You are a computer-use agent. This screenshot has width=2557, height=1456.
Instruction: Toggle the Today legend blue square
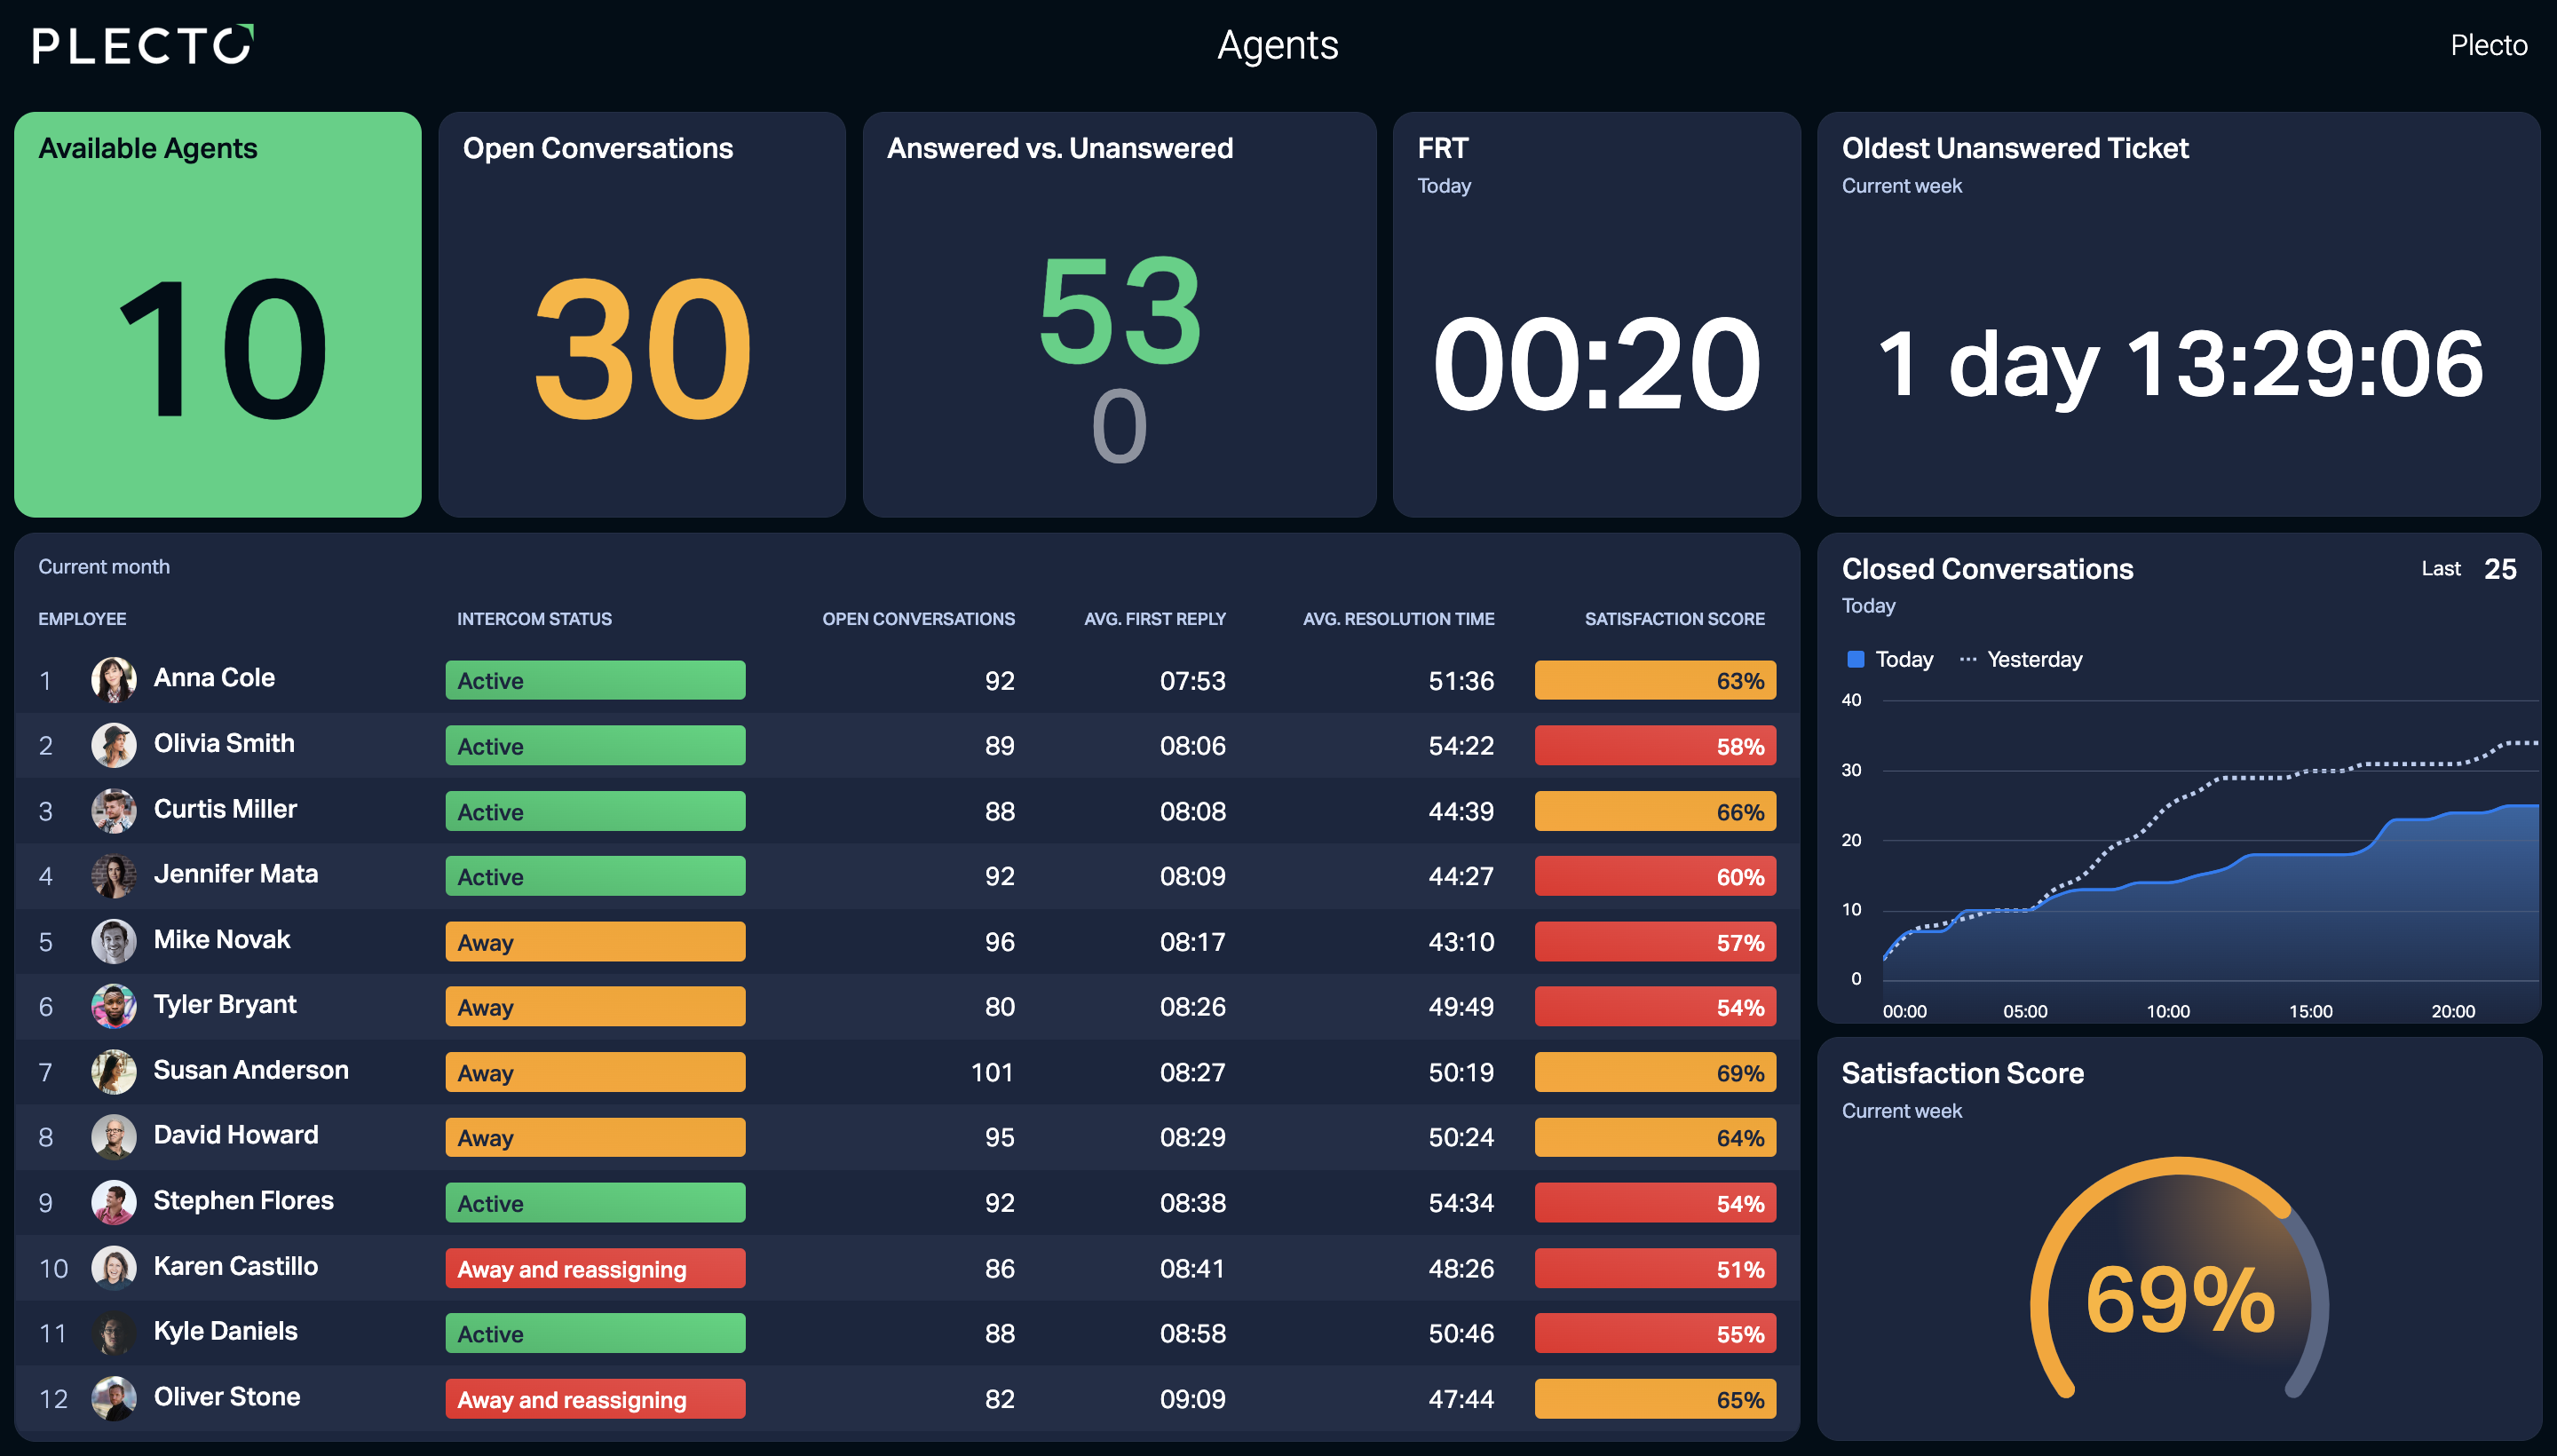(x=1855, y=659)
